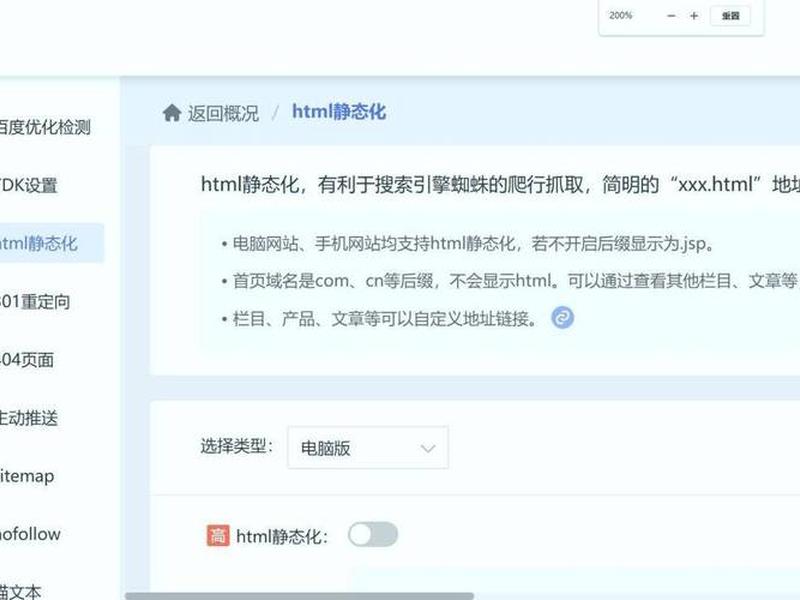Click the home icon beside 返回概况
This screenshot has width=800, height=600.
click(172, 113)
